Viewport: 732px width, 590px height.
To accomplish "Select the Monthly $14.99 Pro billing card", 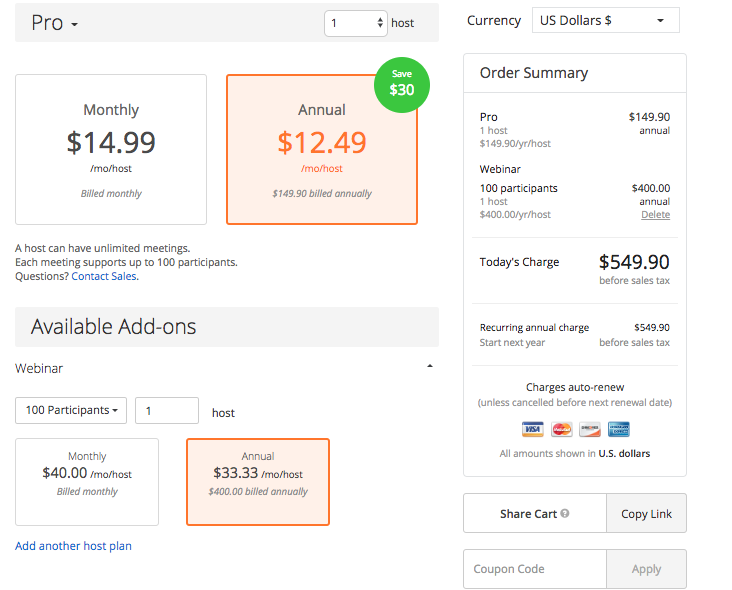I will point(111,149).
